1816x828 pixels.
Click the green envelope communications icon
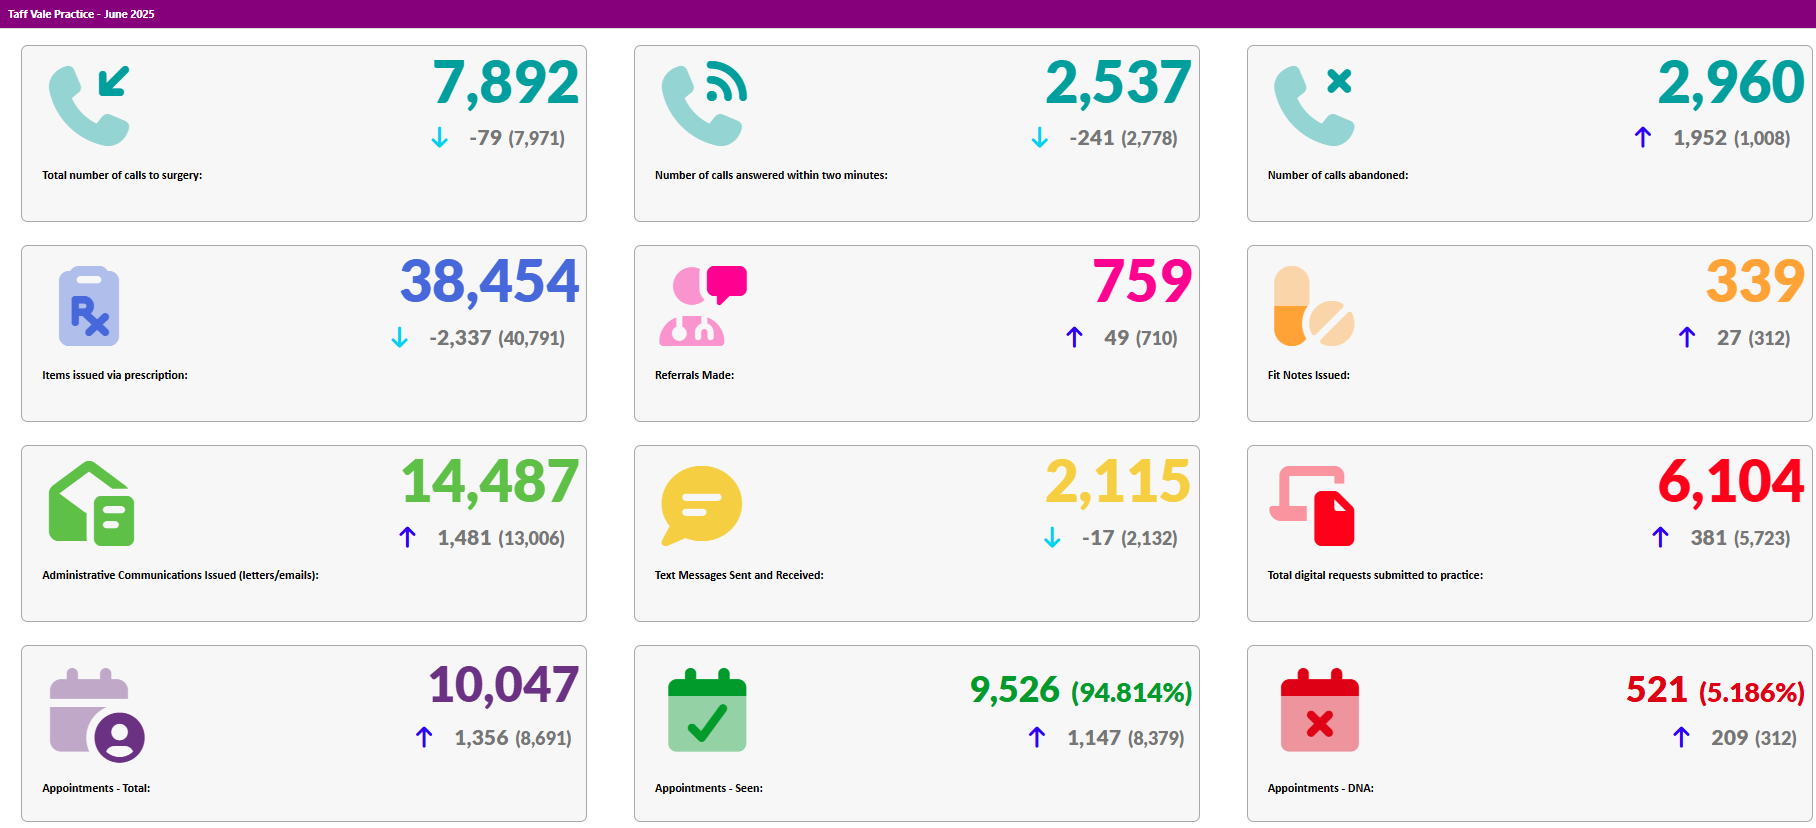tap(91, 504)
